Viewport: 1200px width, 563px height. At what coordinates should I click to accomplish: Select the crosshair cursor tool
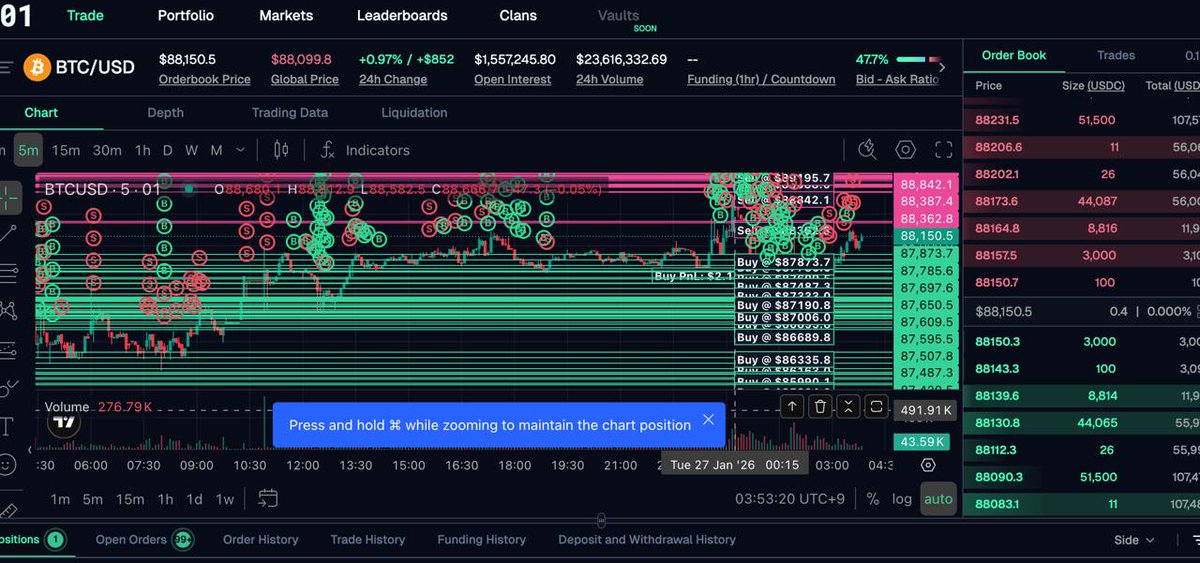[x=8, y=197]
